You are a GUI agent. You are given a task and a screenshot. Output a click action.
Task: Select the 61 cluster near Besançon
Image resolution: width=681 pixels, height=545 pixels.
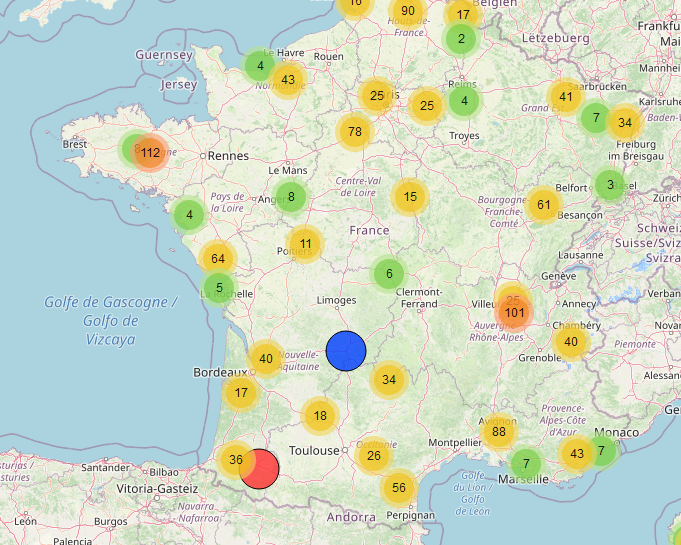(x=544, y=205)
